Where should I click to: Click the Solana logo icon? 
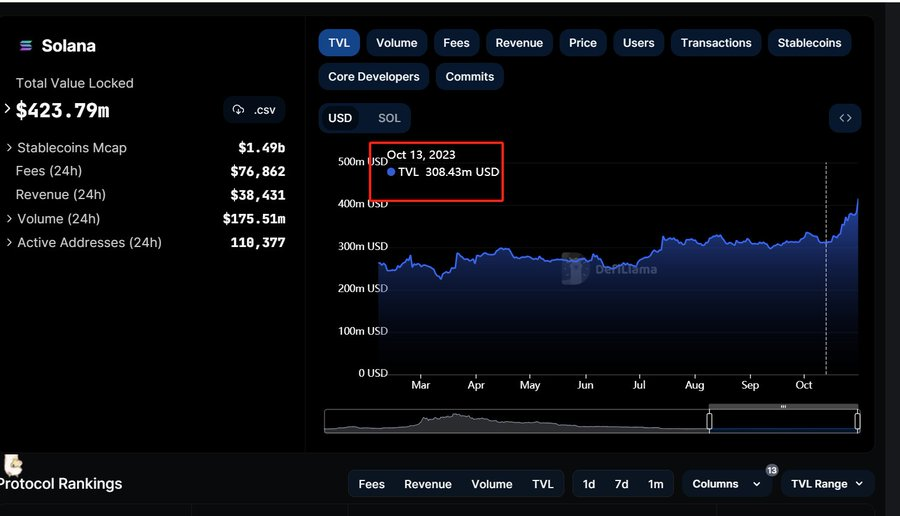click(x=26, y=46)
